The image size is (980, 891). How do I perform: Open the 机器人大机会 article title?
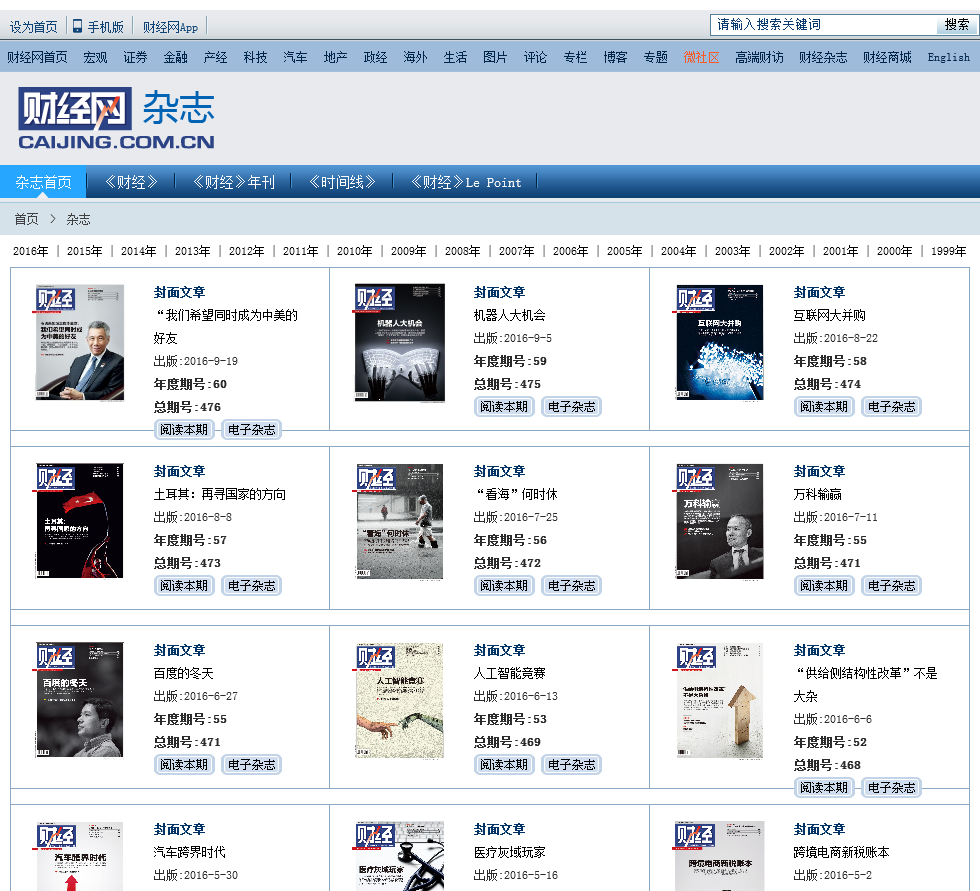(509, 316)
